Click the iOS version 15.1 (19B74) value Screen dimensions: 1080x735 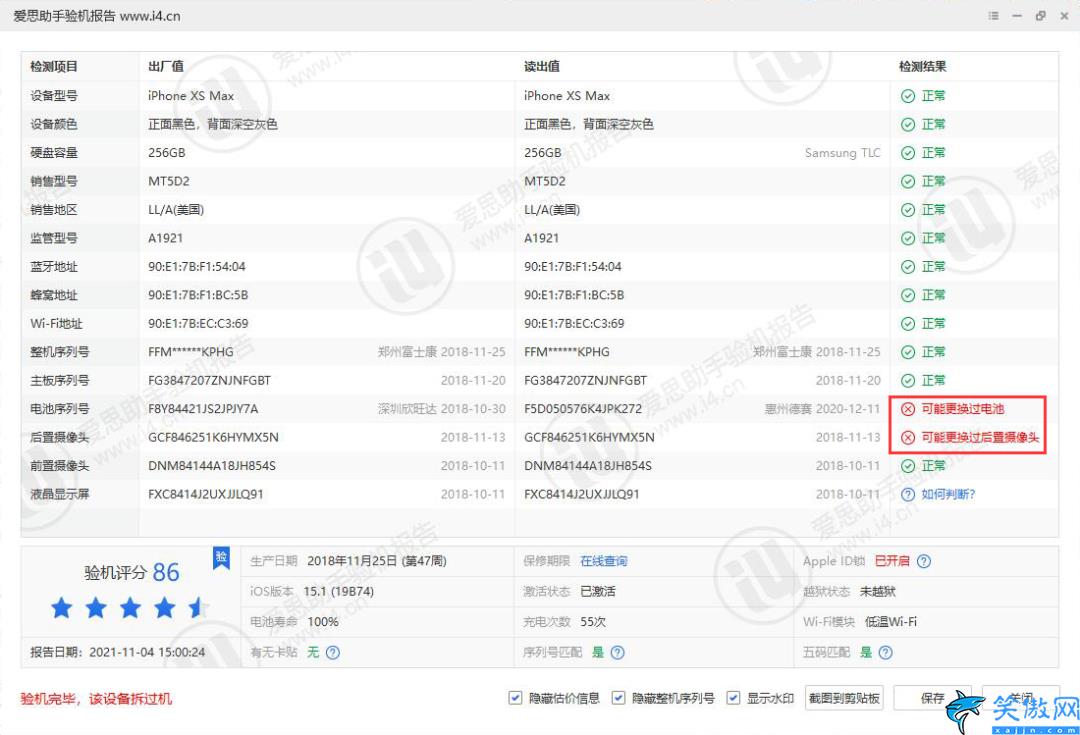pos(338,592)
